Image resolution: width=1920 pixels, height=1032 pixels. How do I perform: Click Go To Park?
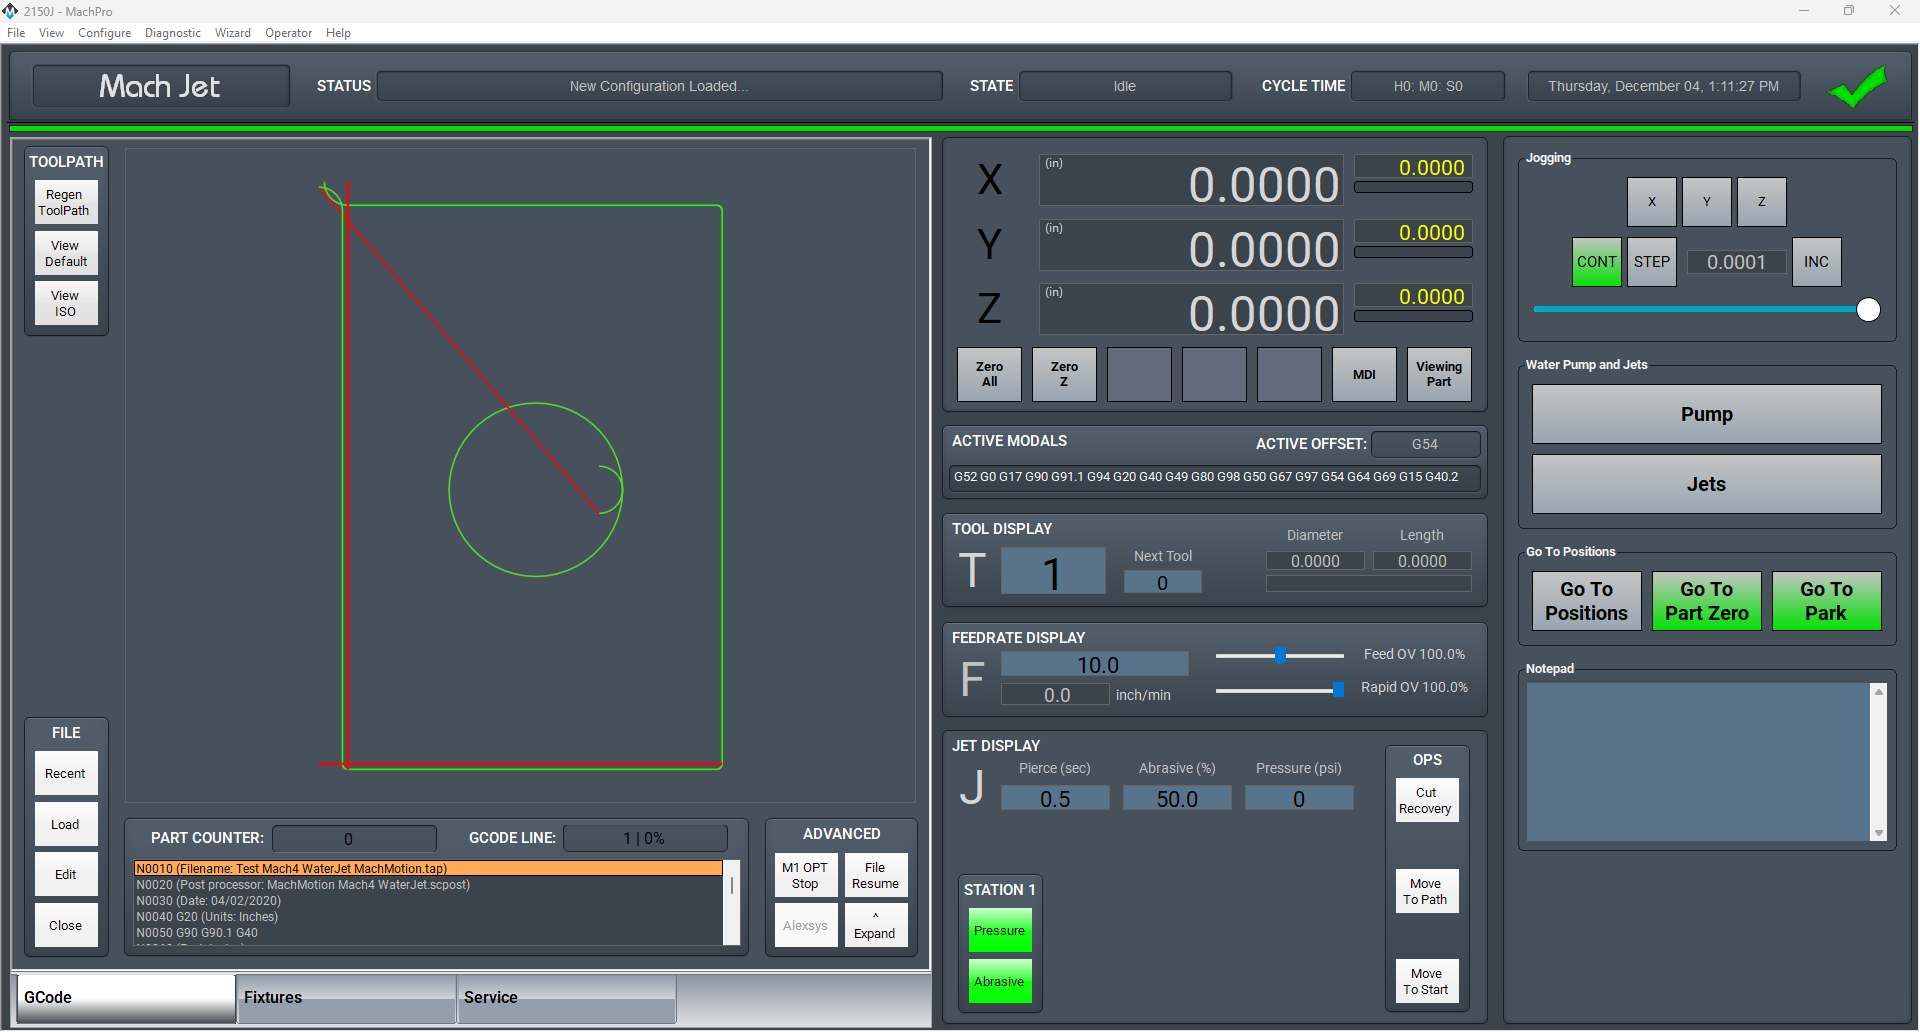(1826, 600)
